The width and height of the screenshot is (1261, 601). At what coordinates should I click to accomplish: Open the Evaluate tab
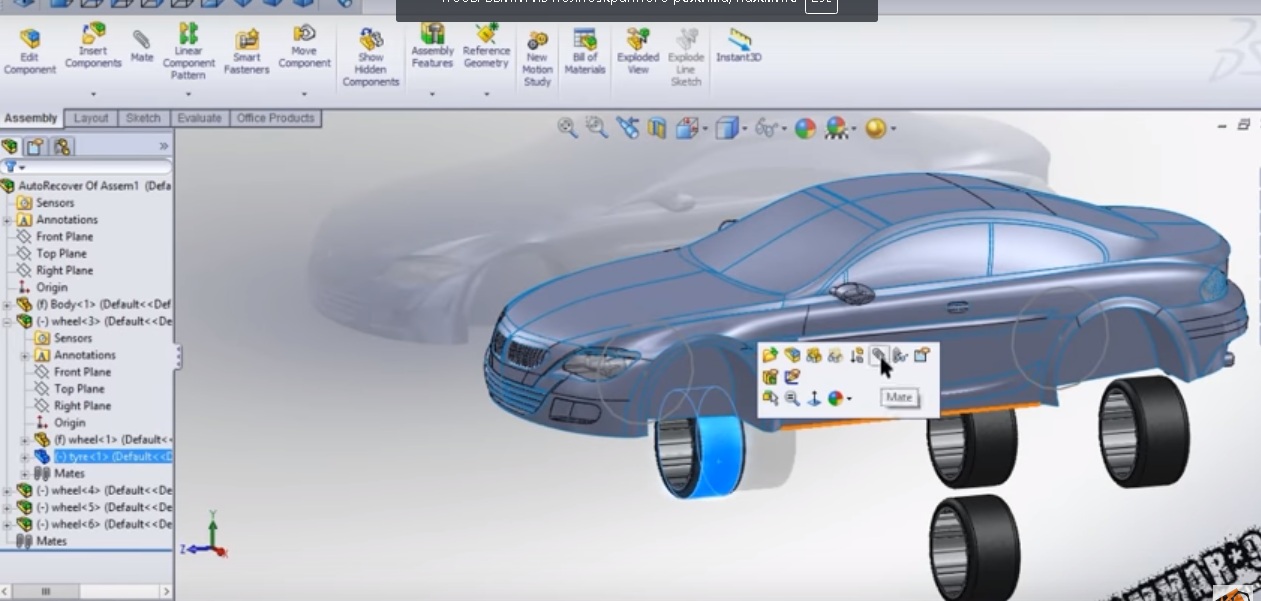pyautogui.click(x=199, y=118)
